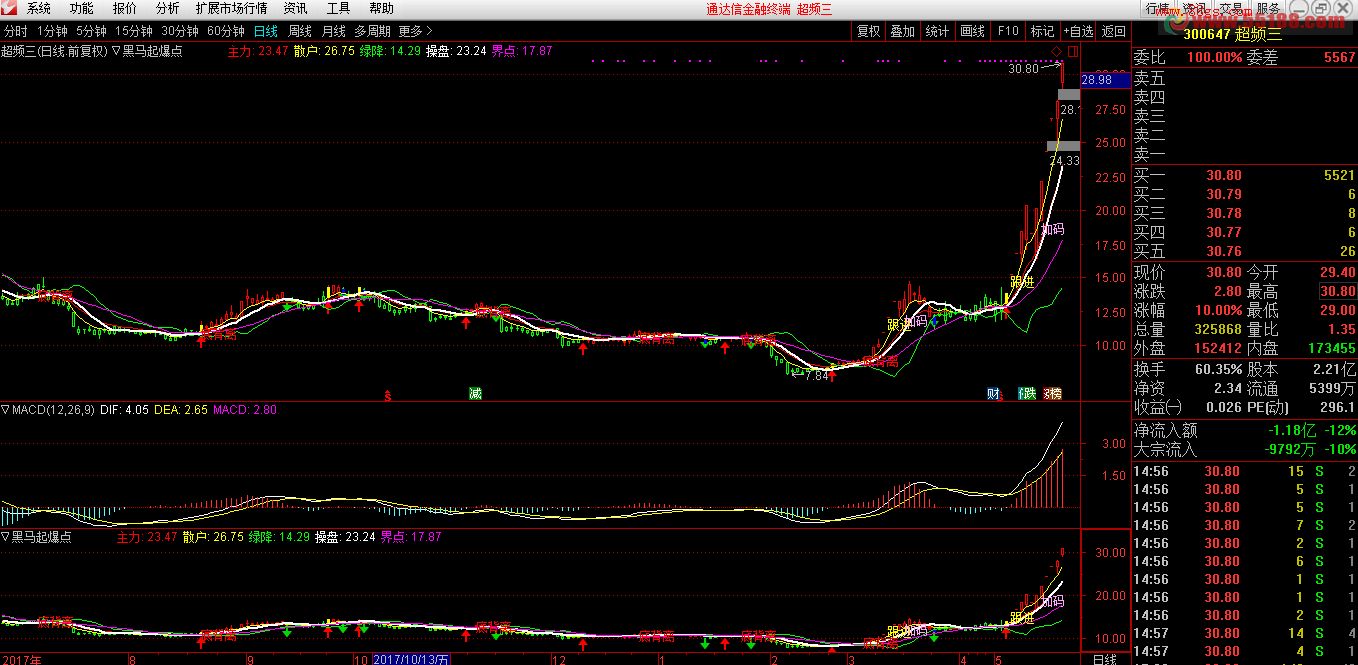Open the 报价 menu

point(125,8)
